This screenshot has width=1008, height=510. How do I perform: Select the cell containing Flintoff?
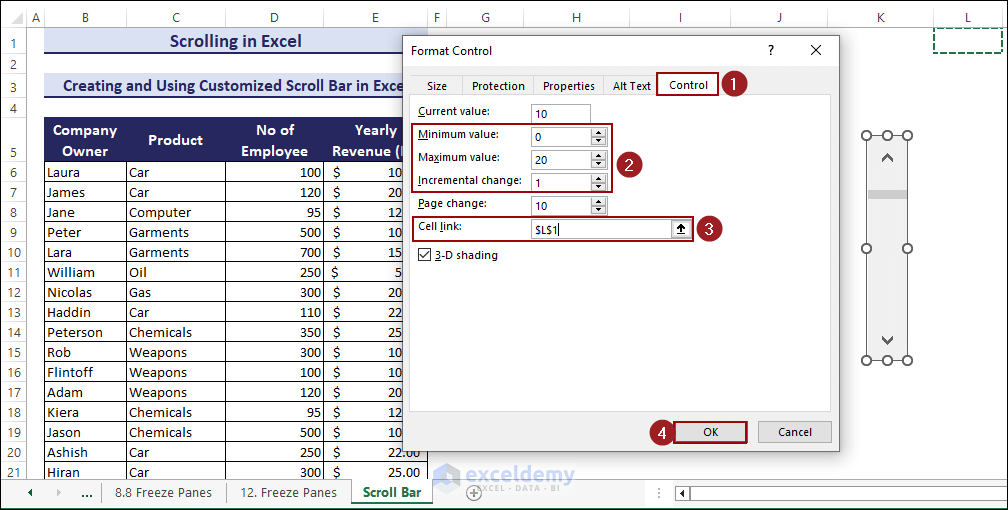85,372
